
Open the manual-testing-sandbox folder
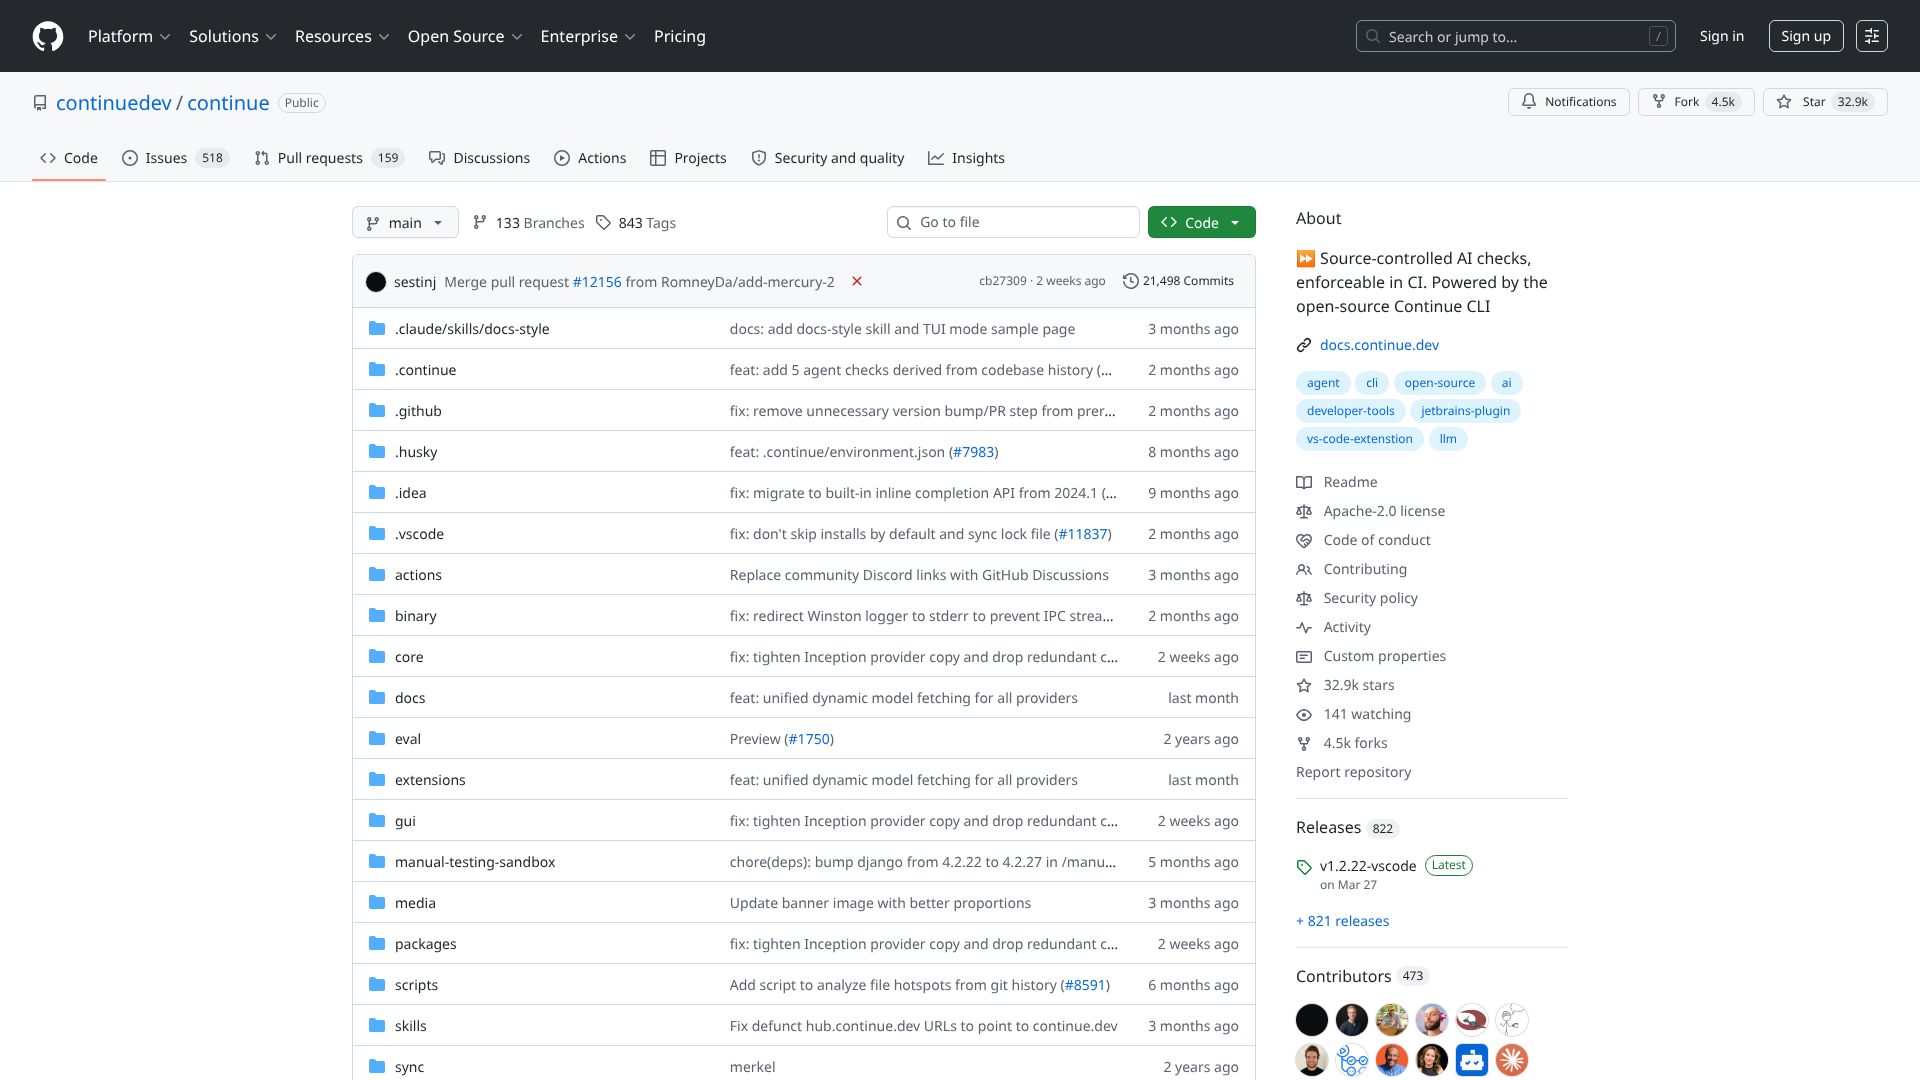(475, 862)
